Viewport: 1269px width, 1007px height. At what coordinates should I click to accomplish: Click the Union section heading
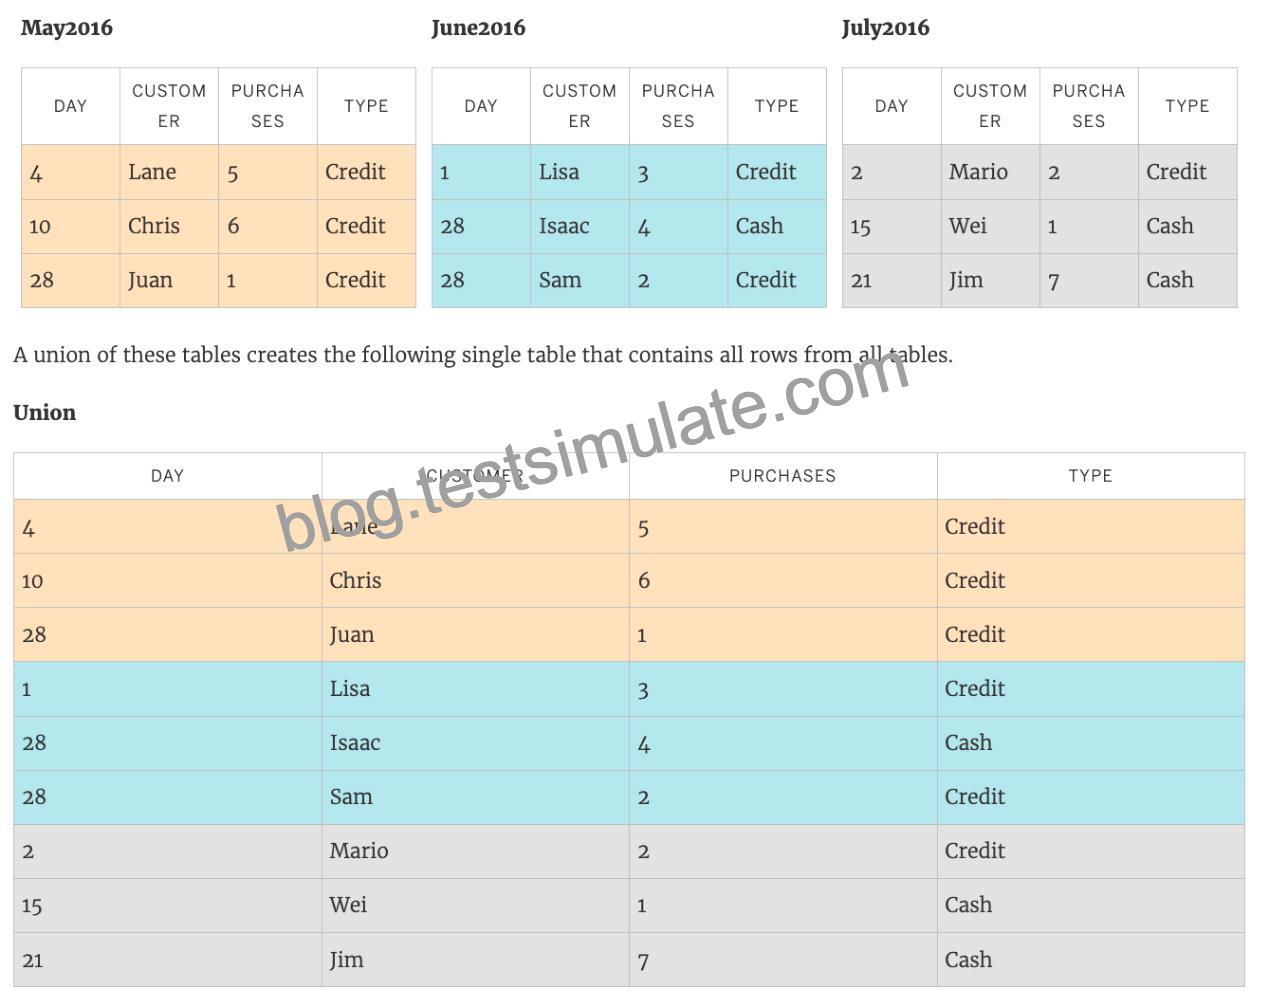pyautogui.click(x=45, y=413)
